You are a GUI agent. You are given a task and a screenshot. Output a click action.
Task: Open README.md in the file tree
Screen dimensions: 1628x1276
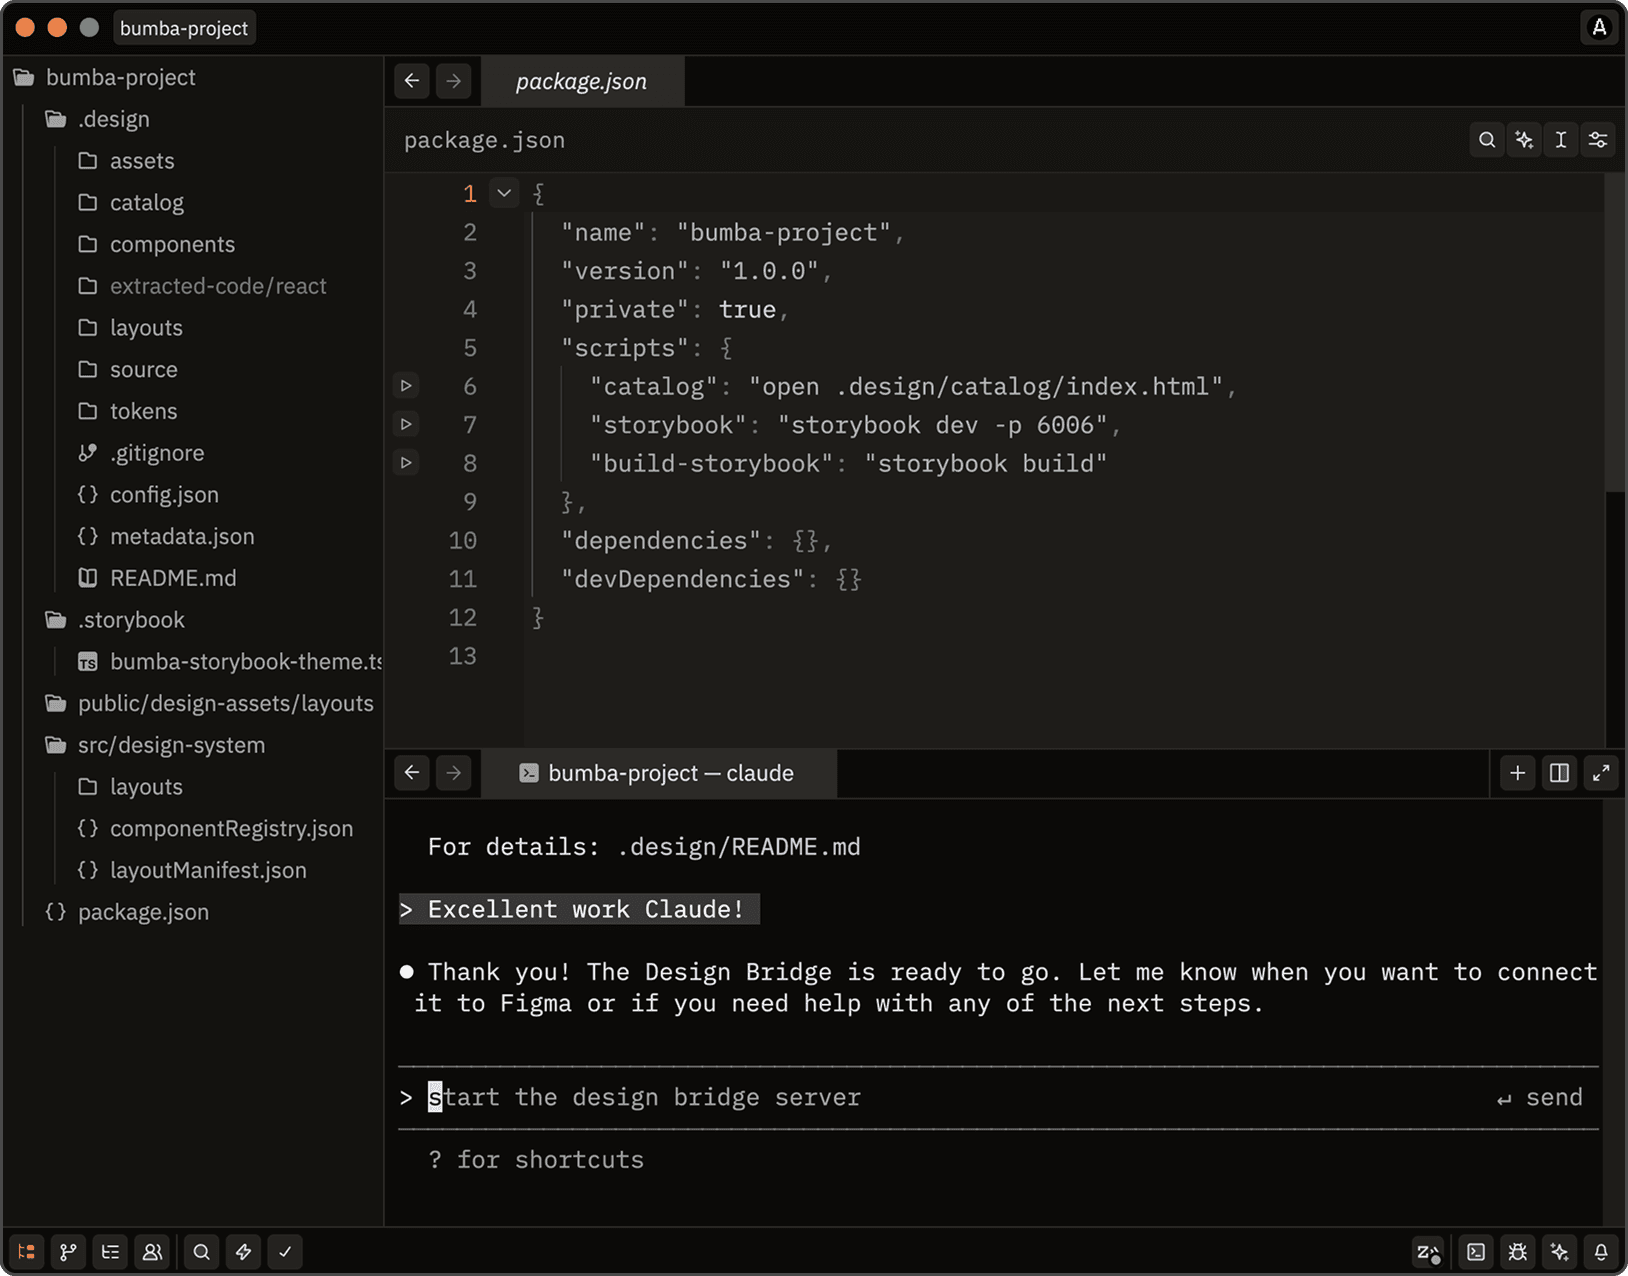[x=157, y=579]
